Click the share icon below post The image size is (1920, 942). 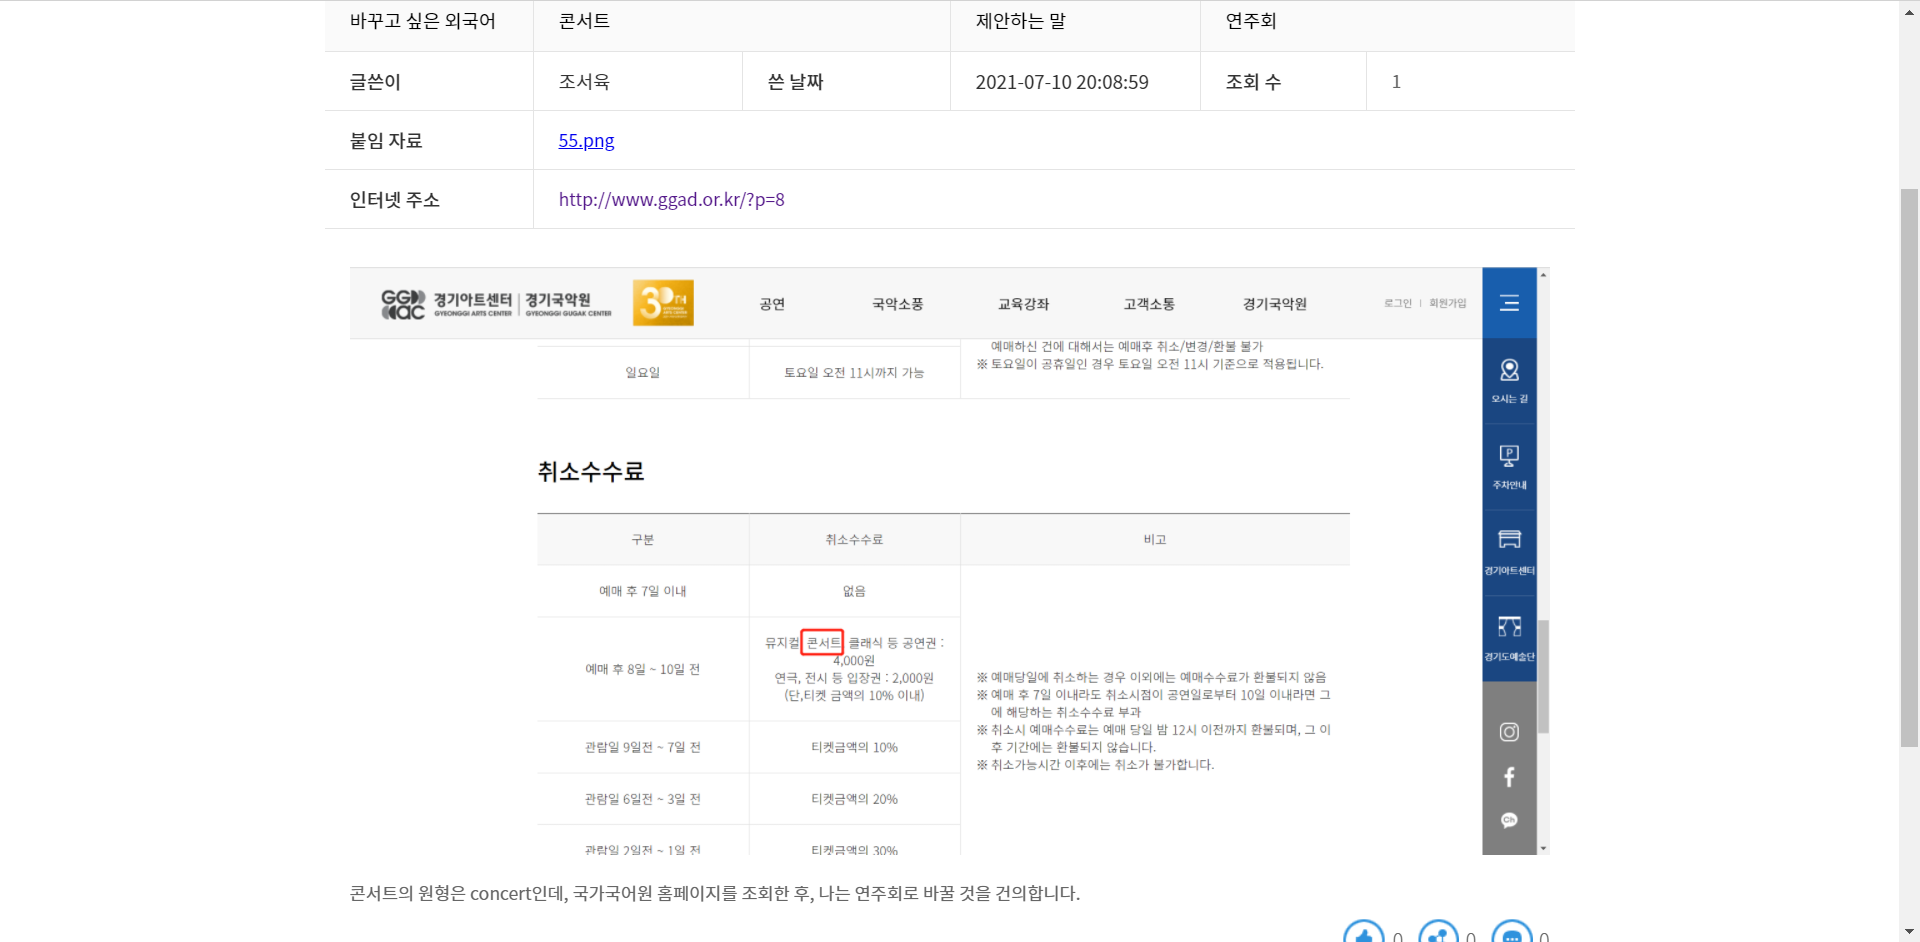click(x=1438, y=934)
